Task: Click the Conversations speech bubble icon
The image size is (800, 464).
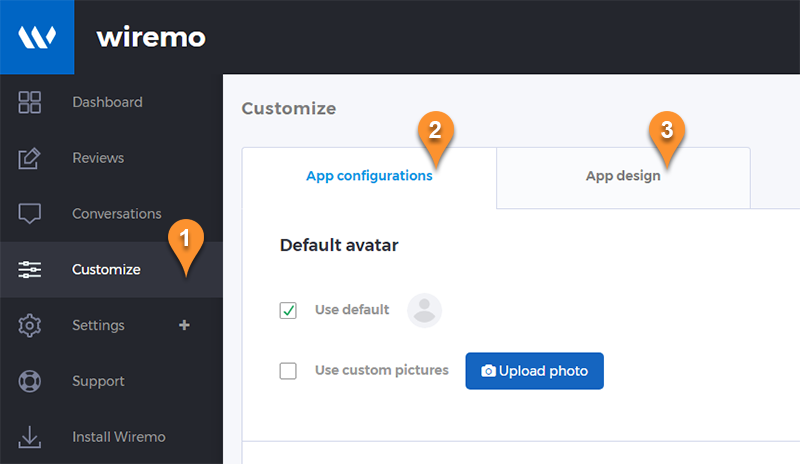Action: [30, 213]
